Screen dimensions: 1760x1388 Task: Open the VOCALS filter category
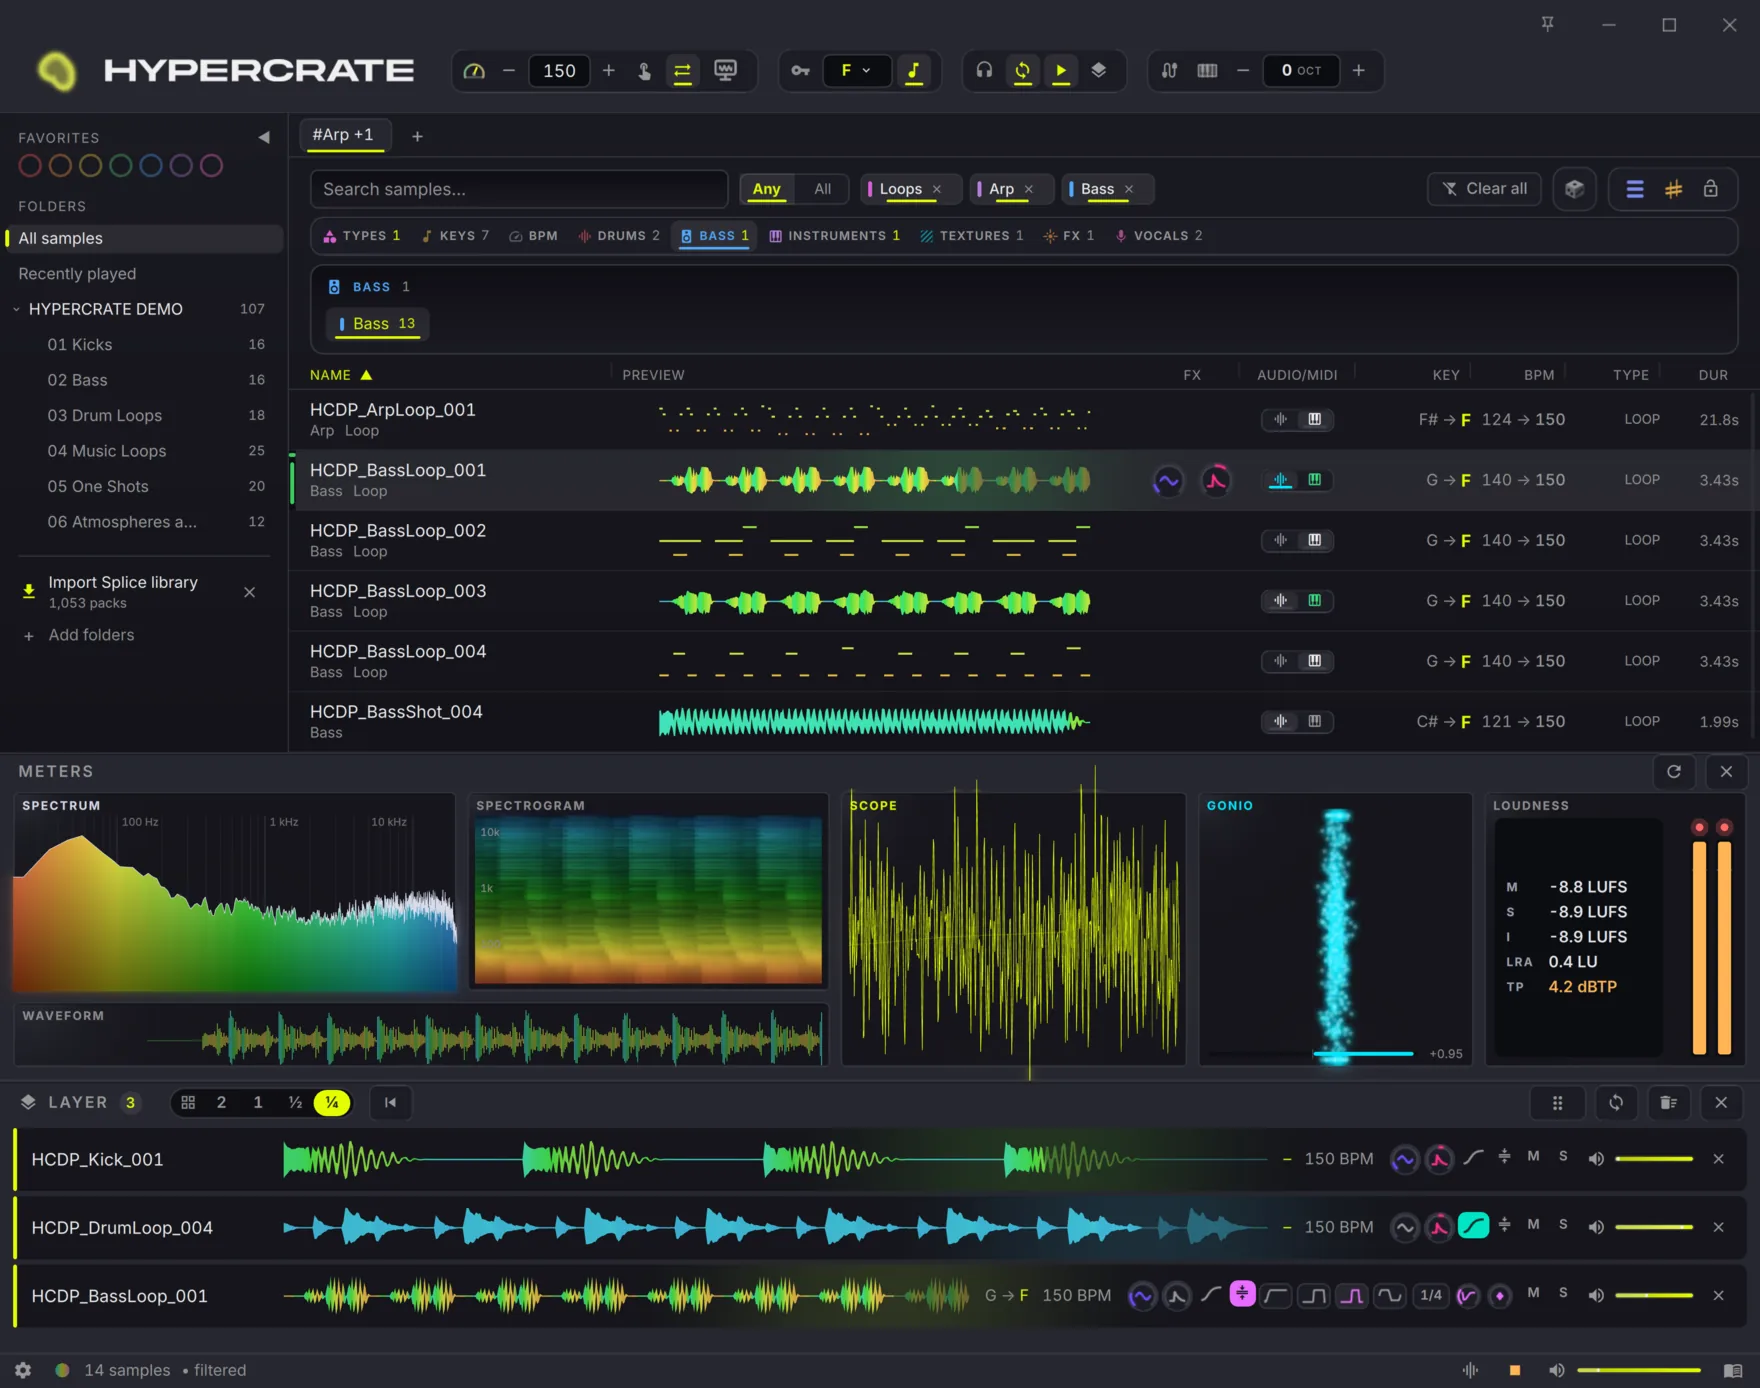tap(1159, 236)
